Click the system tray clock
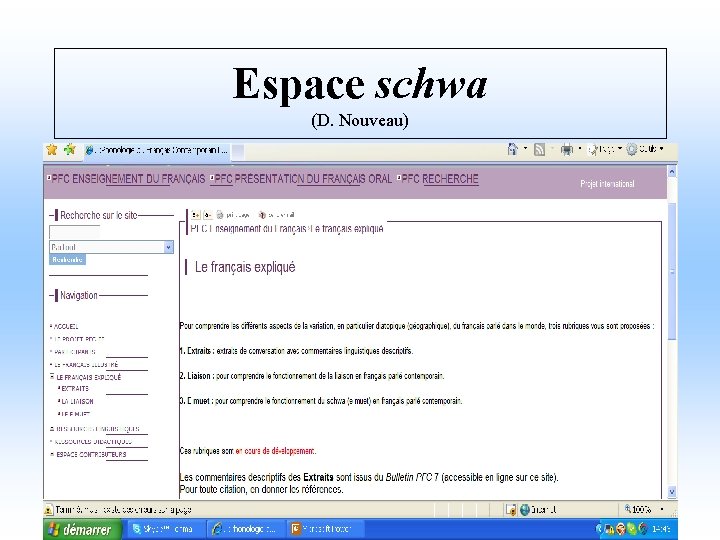The width and height of the screenshot is (720, 540). [x=662, y=530]
